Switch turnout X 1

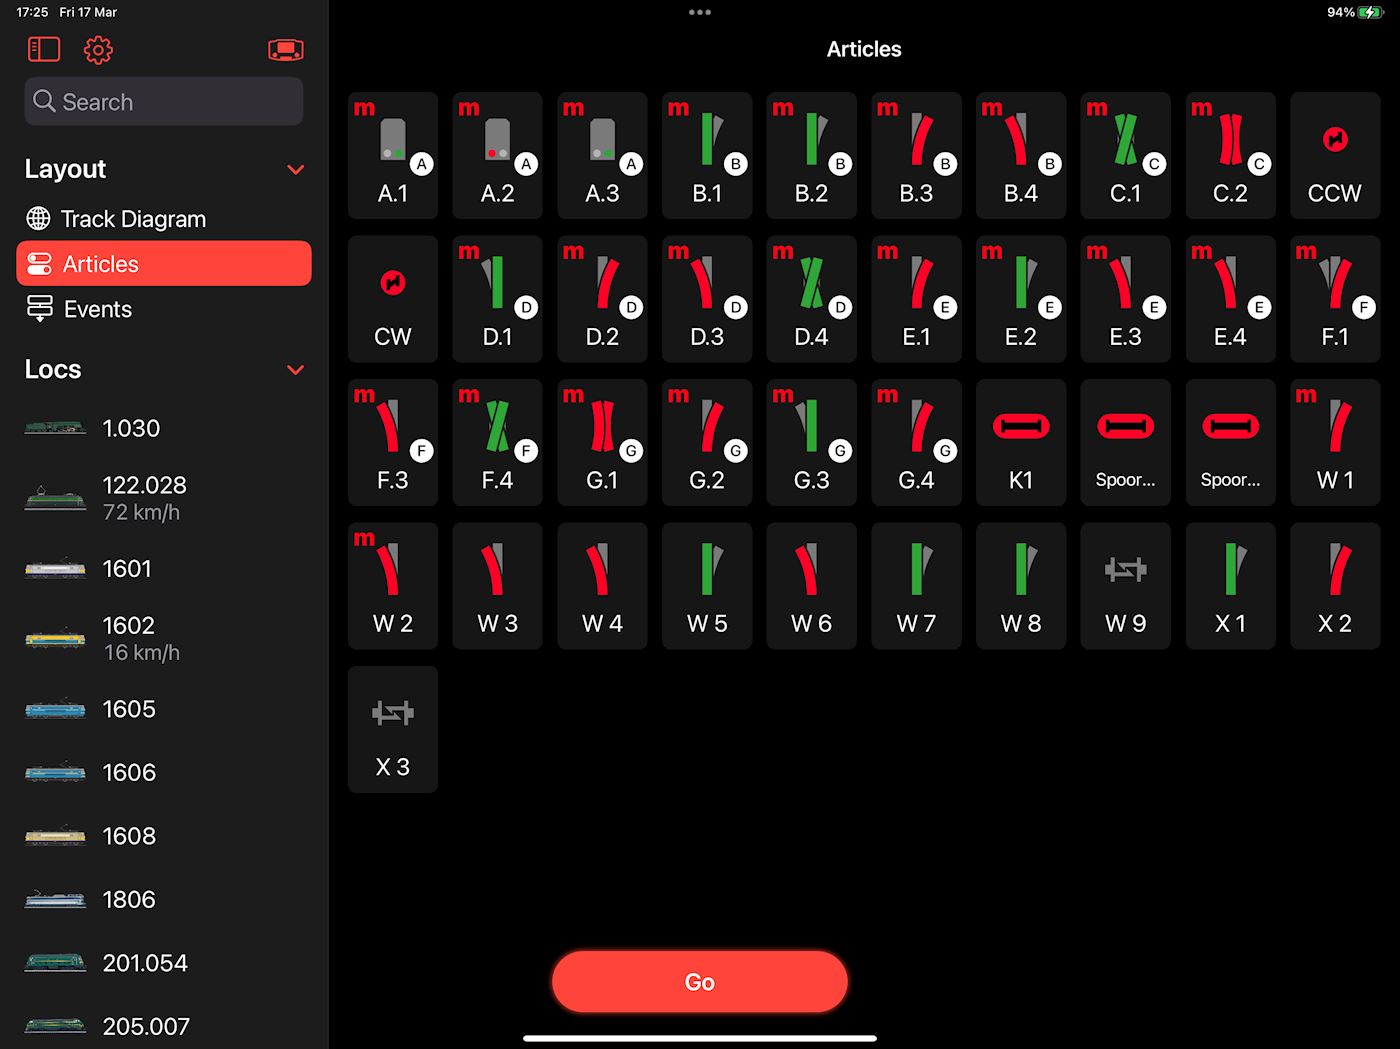[x=1231, y=586]
